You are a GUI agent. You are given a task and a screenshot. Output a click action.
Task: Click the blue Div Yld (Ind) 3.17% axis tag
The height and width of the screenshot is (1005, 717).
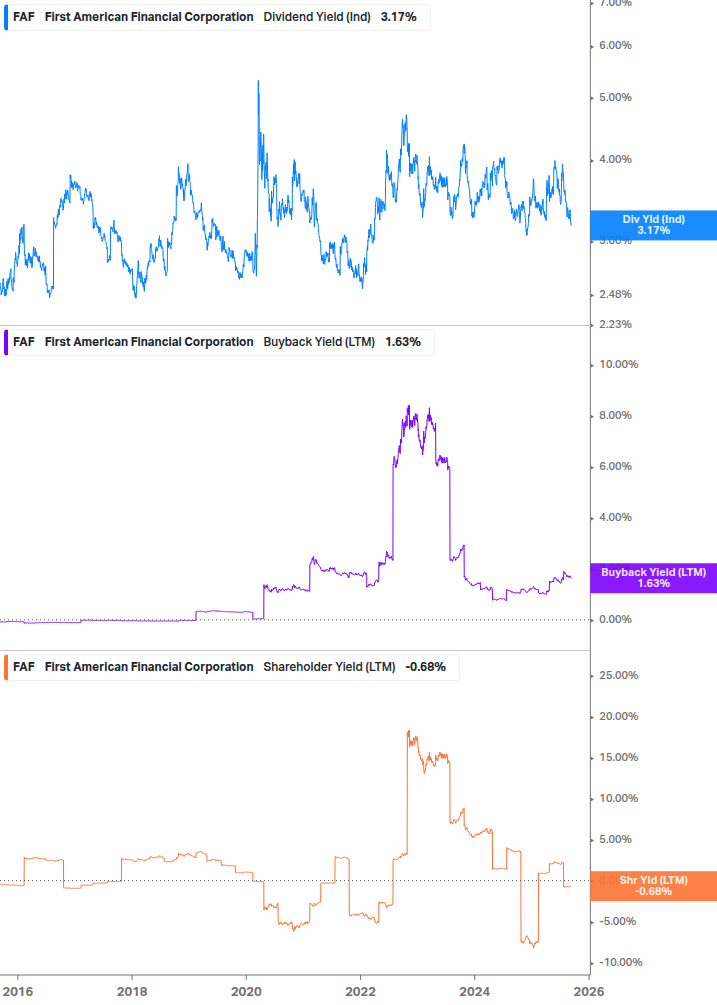point(654,225)
